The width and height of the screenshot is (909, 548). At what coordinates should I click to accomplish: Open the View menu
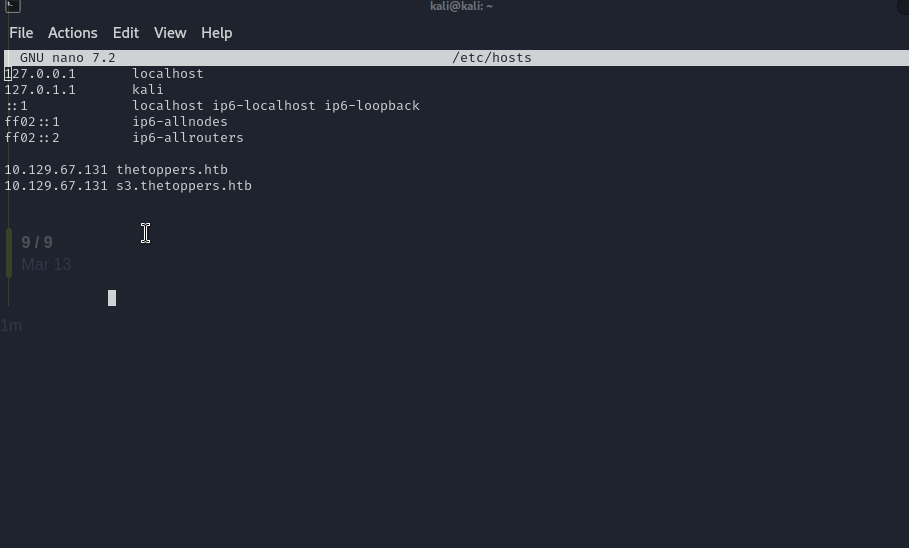[x=170, y=33]
